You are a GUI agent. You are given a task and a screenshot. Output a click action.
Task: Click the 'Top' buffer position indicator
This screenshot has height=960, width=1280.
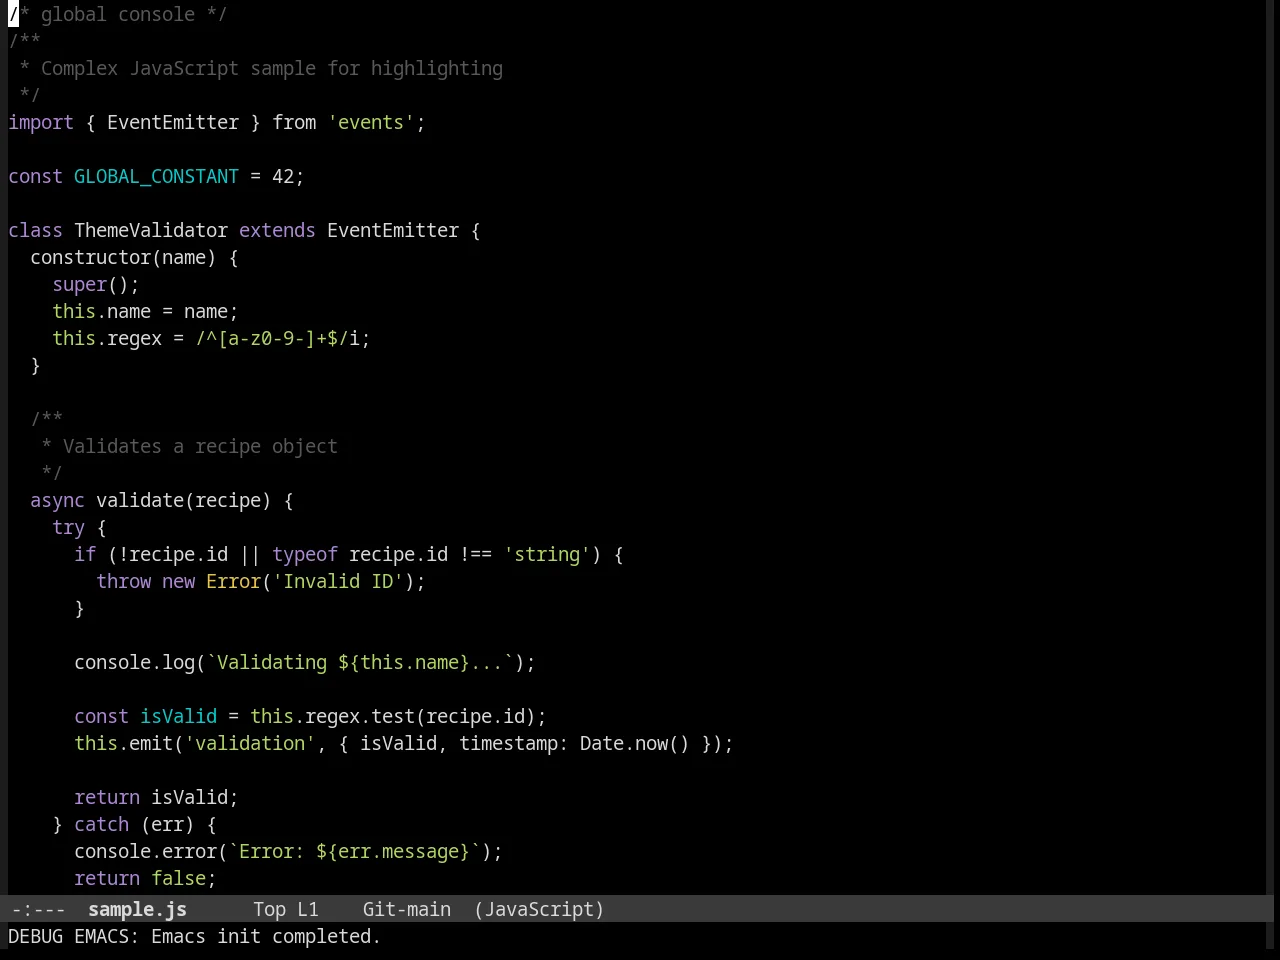(269, 909)
